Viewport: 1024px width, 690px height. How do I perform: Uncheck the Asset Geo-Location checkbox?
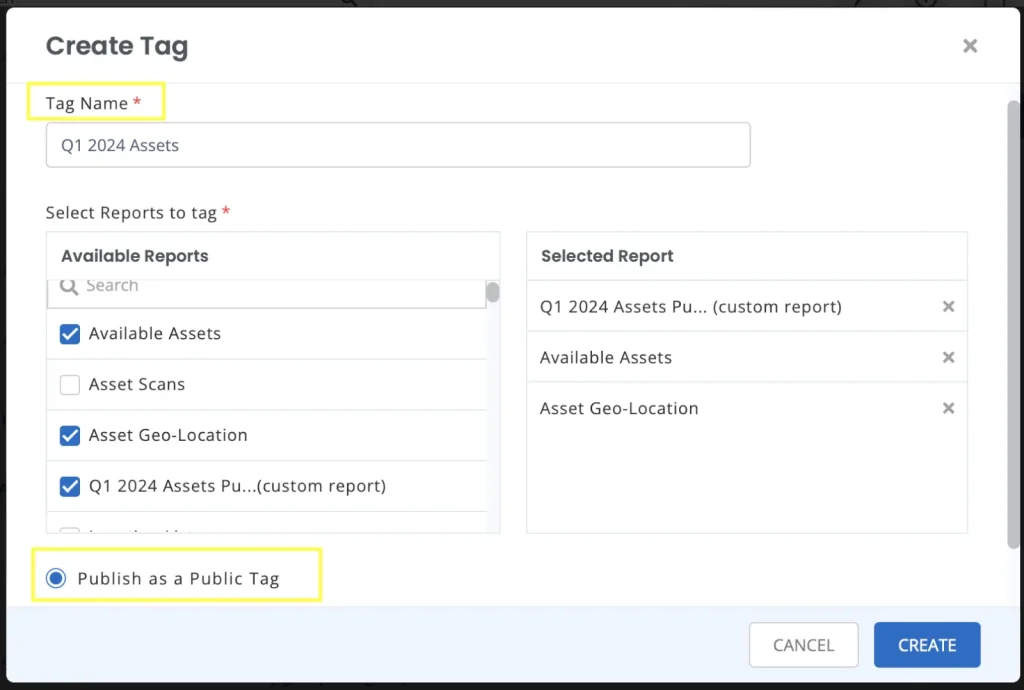(x=70, y=435)
